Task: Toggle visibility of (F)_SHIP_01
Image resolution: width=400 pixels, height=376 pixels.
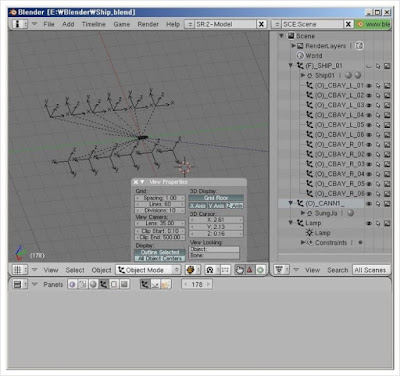Action: pyautogui.click(x=369, y=66)
